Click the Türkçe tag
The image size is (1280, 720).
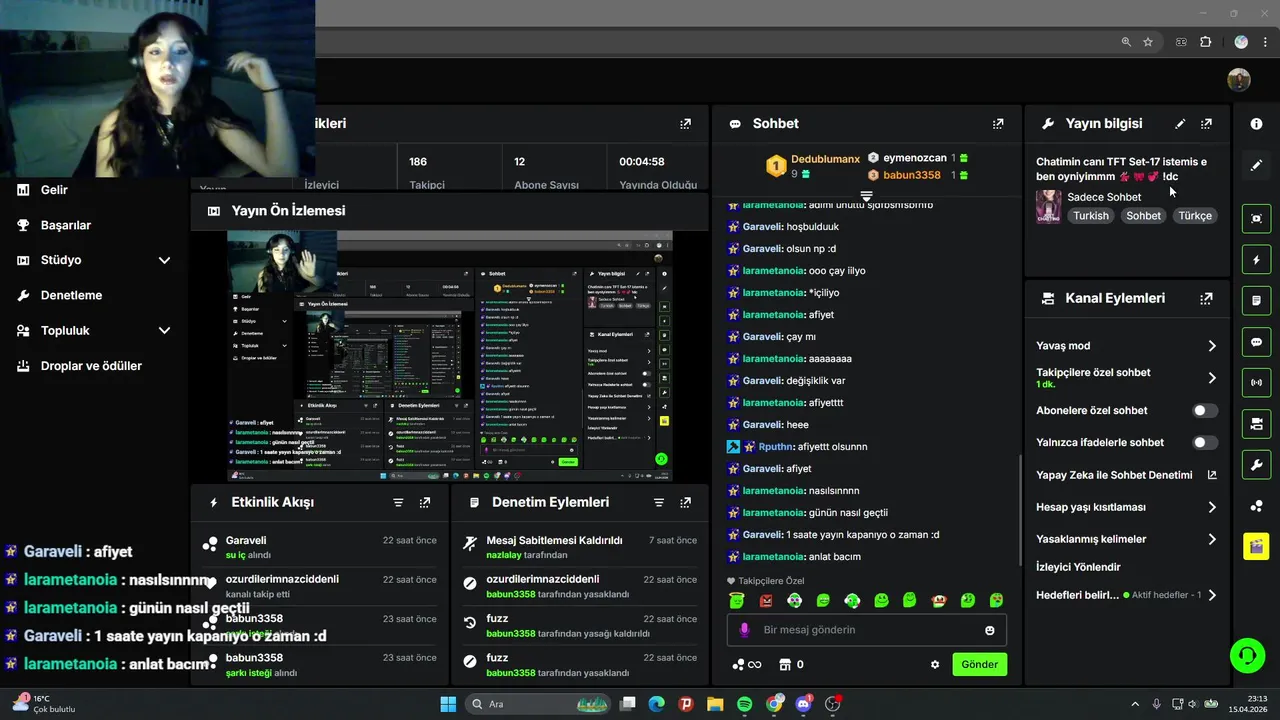[x=1195, y=216]
